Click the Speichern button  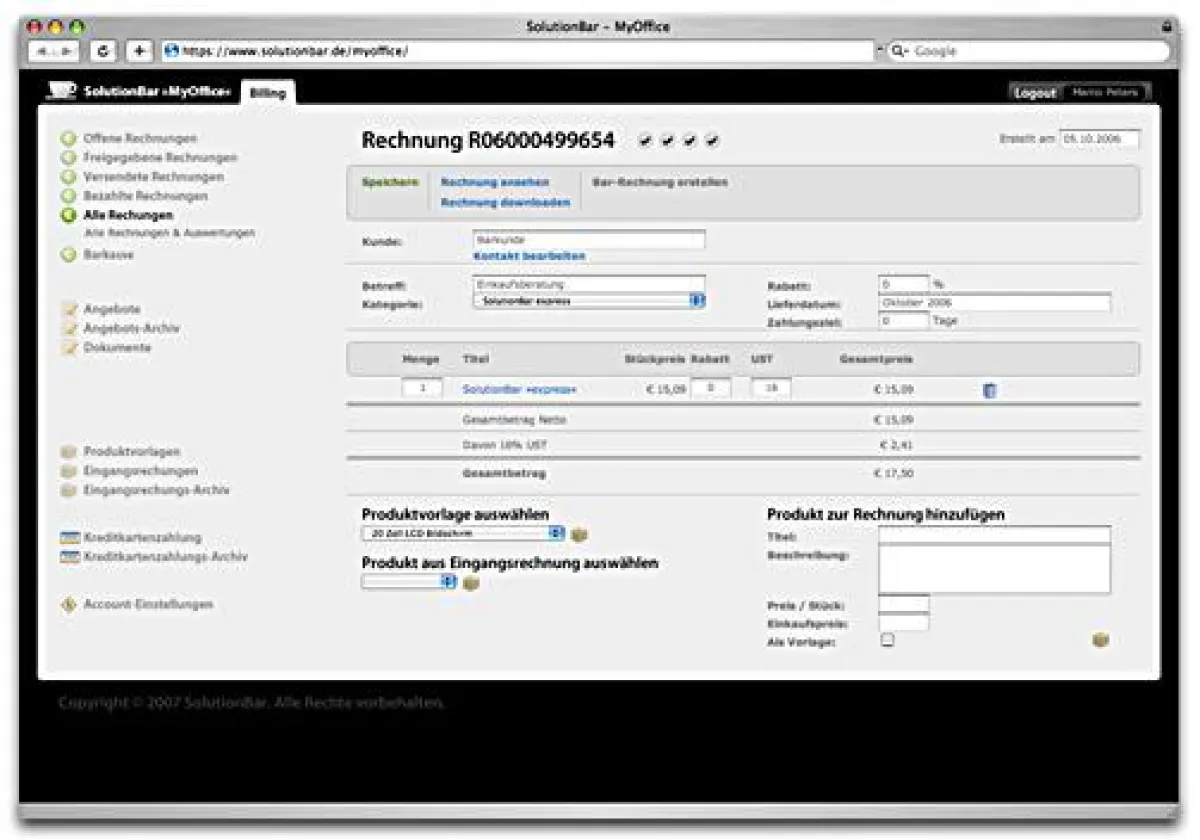pos(389,183)
